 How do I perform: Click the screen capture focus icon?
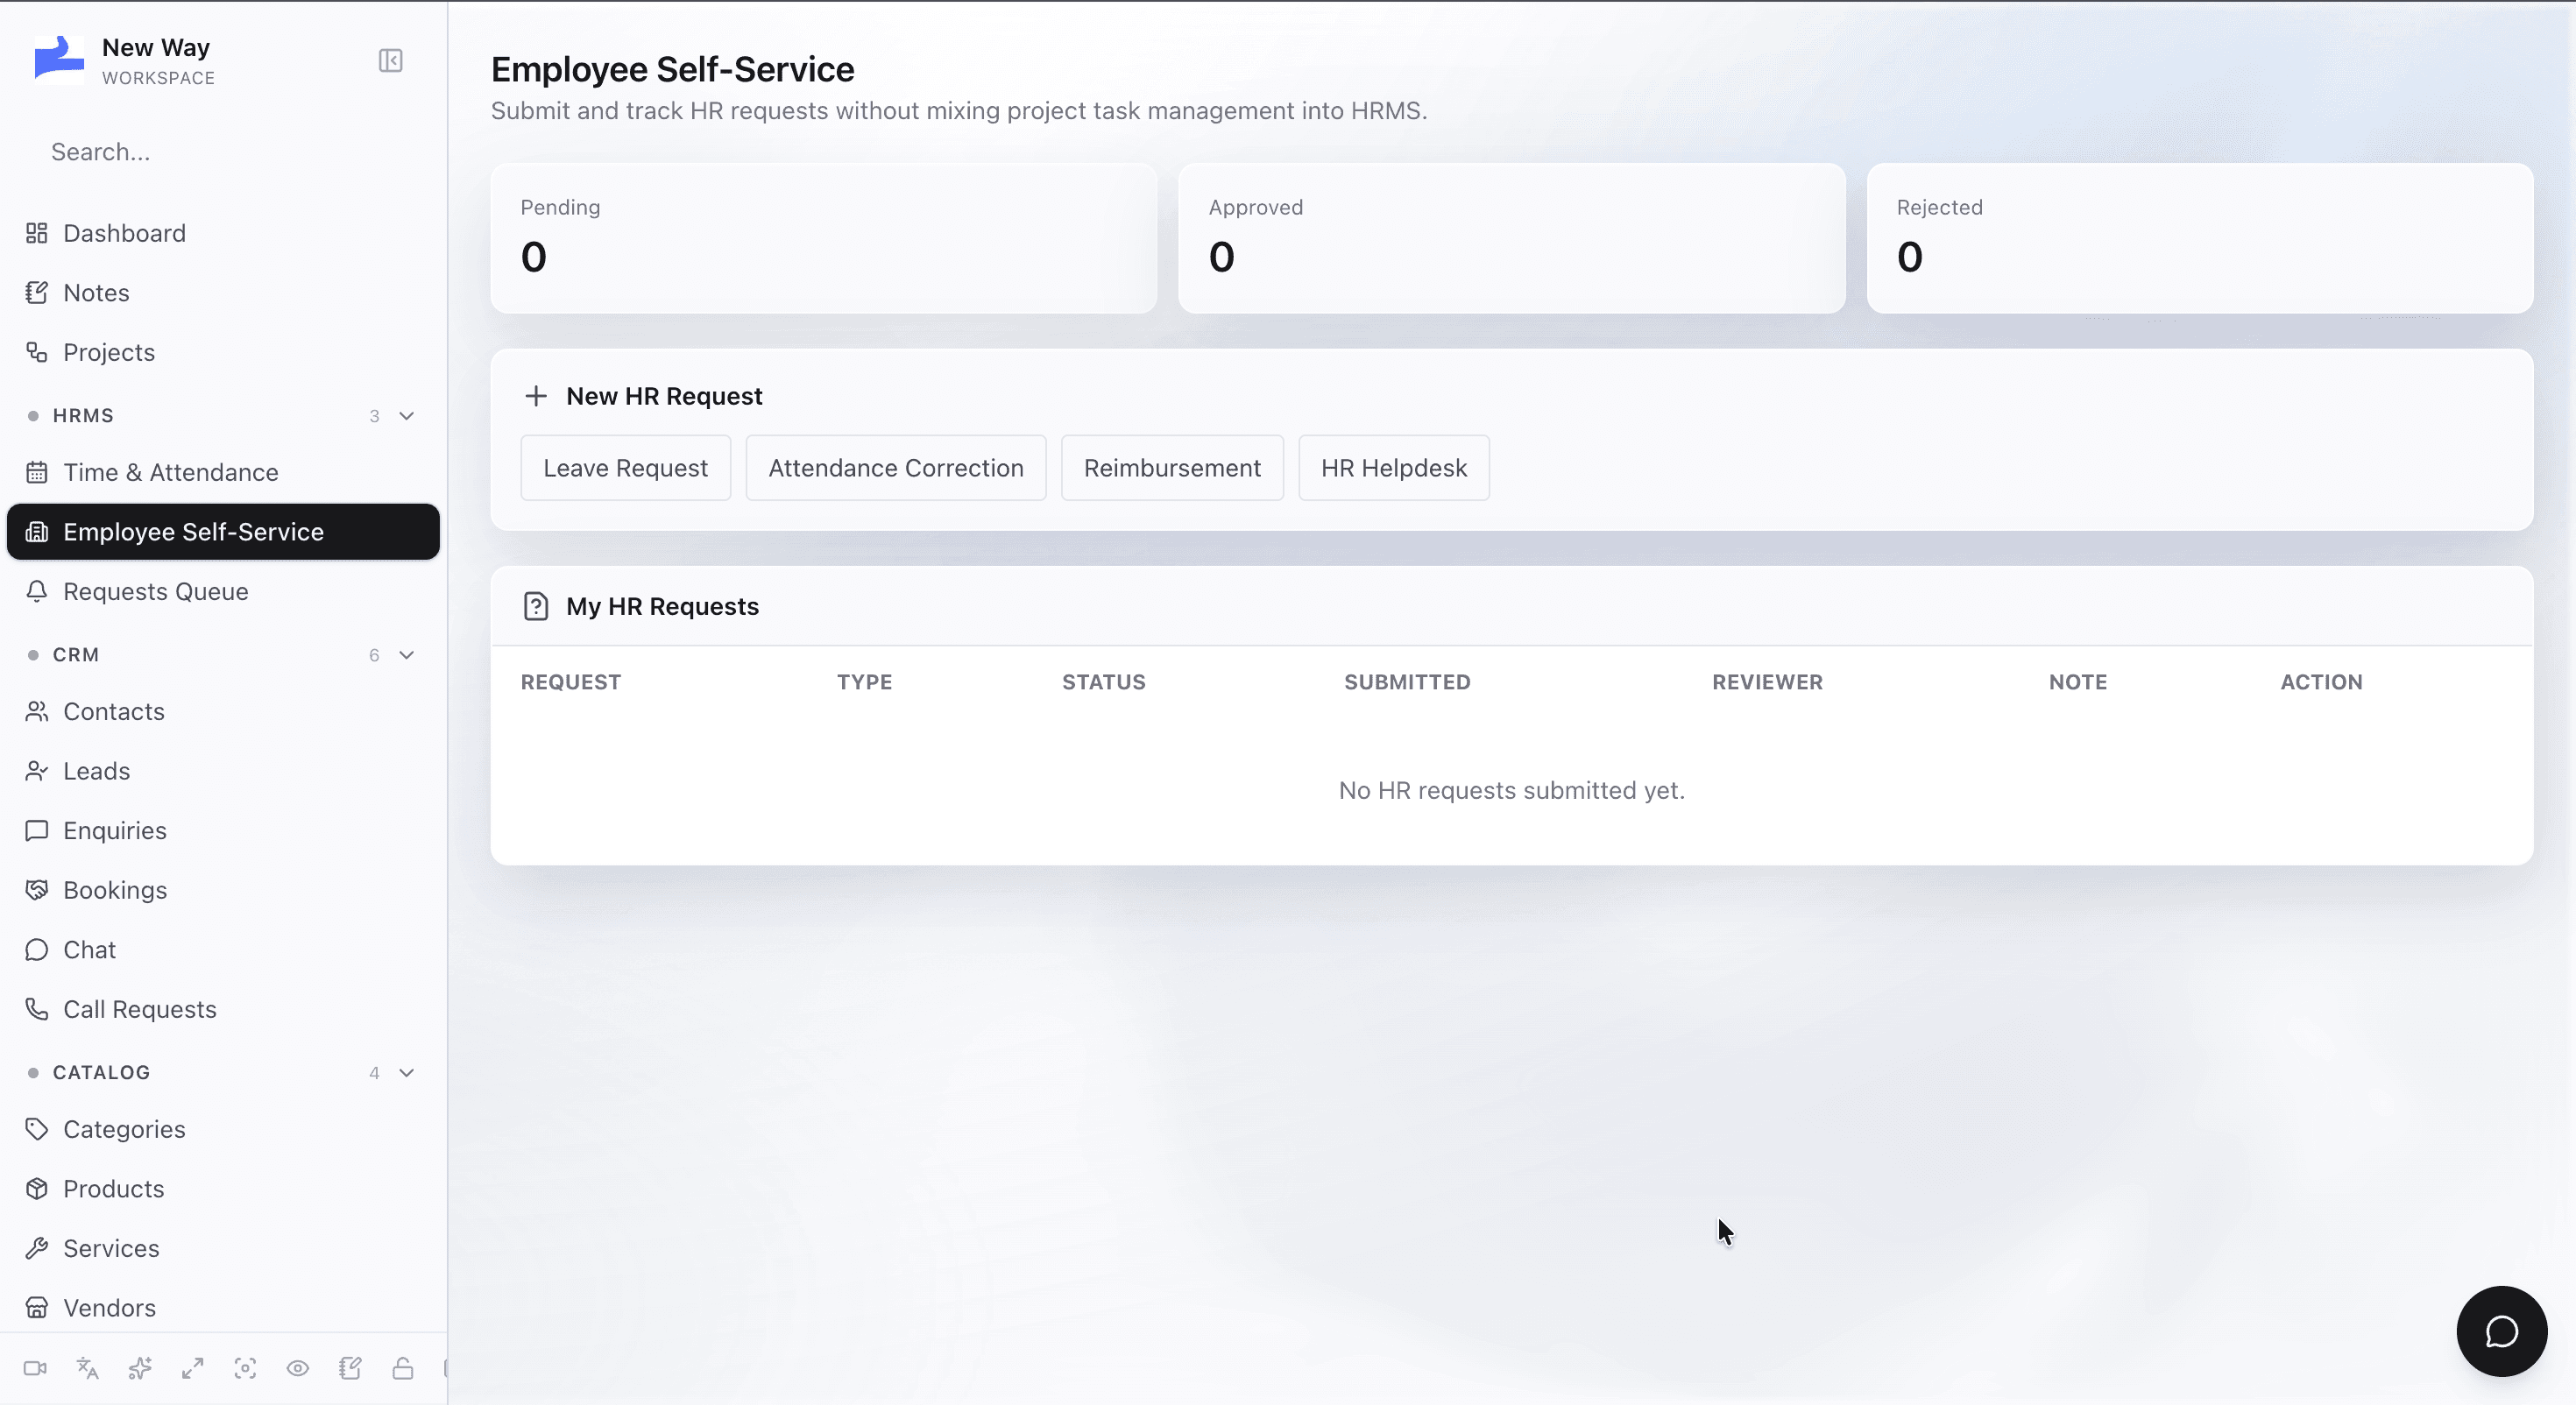point(245,1368)
